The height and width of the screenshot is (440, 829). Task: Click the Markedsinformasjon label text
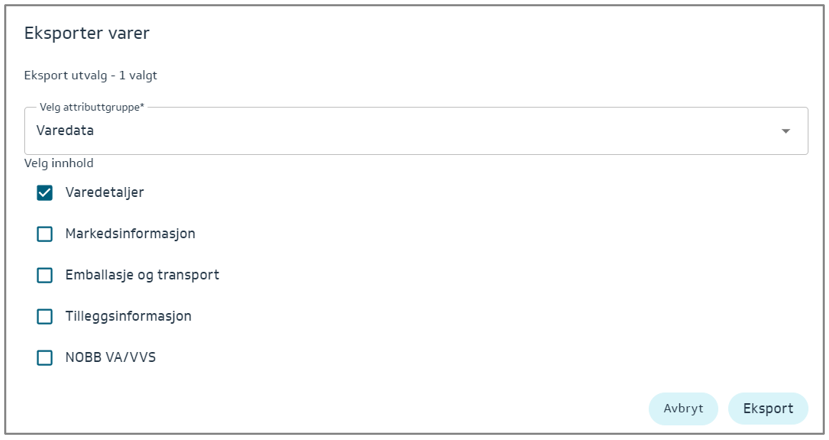[x=130, y=234]
